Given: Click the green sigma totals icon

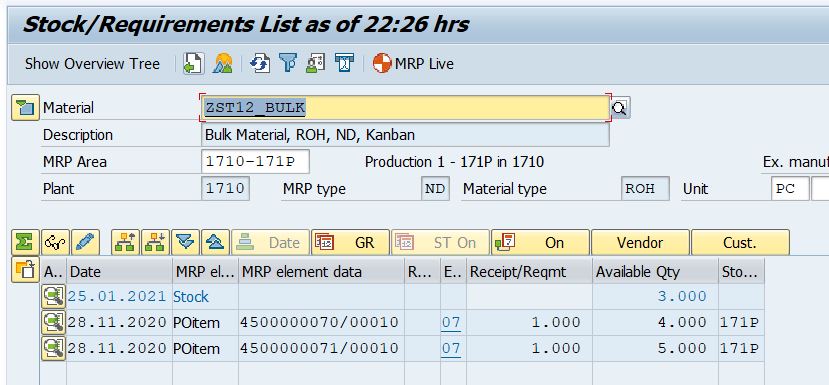Looking at the screenshot, I should (25, 242).
